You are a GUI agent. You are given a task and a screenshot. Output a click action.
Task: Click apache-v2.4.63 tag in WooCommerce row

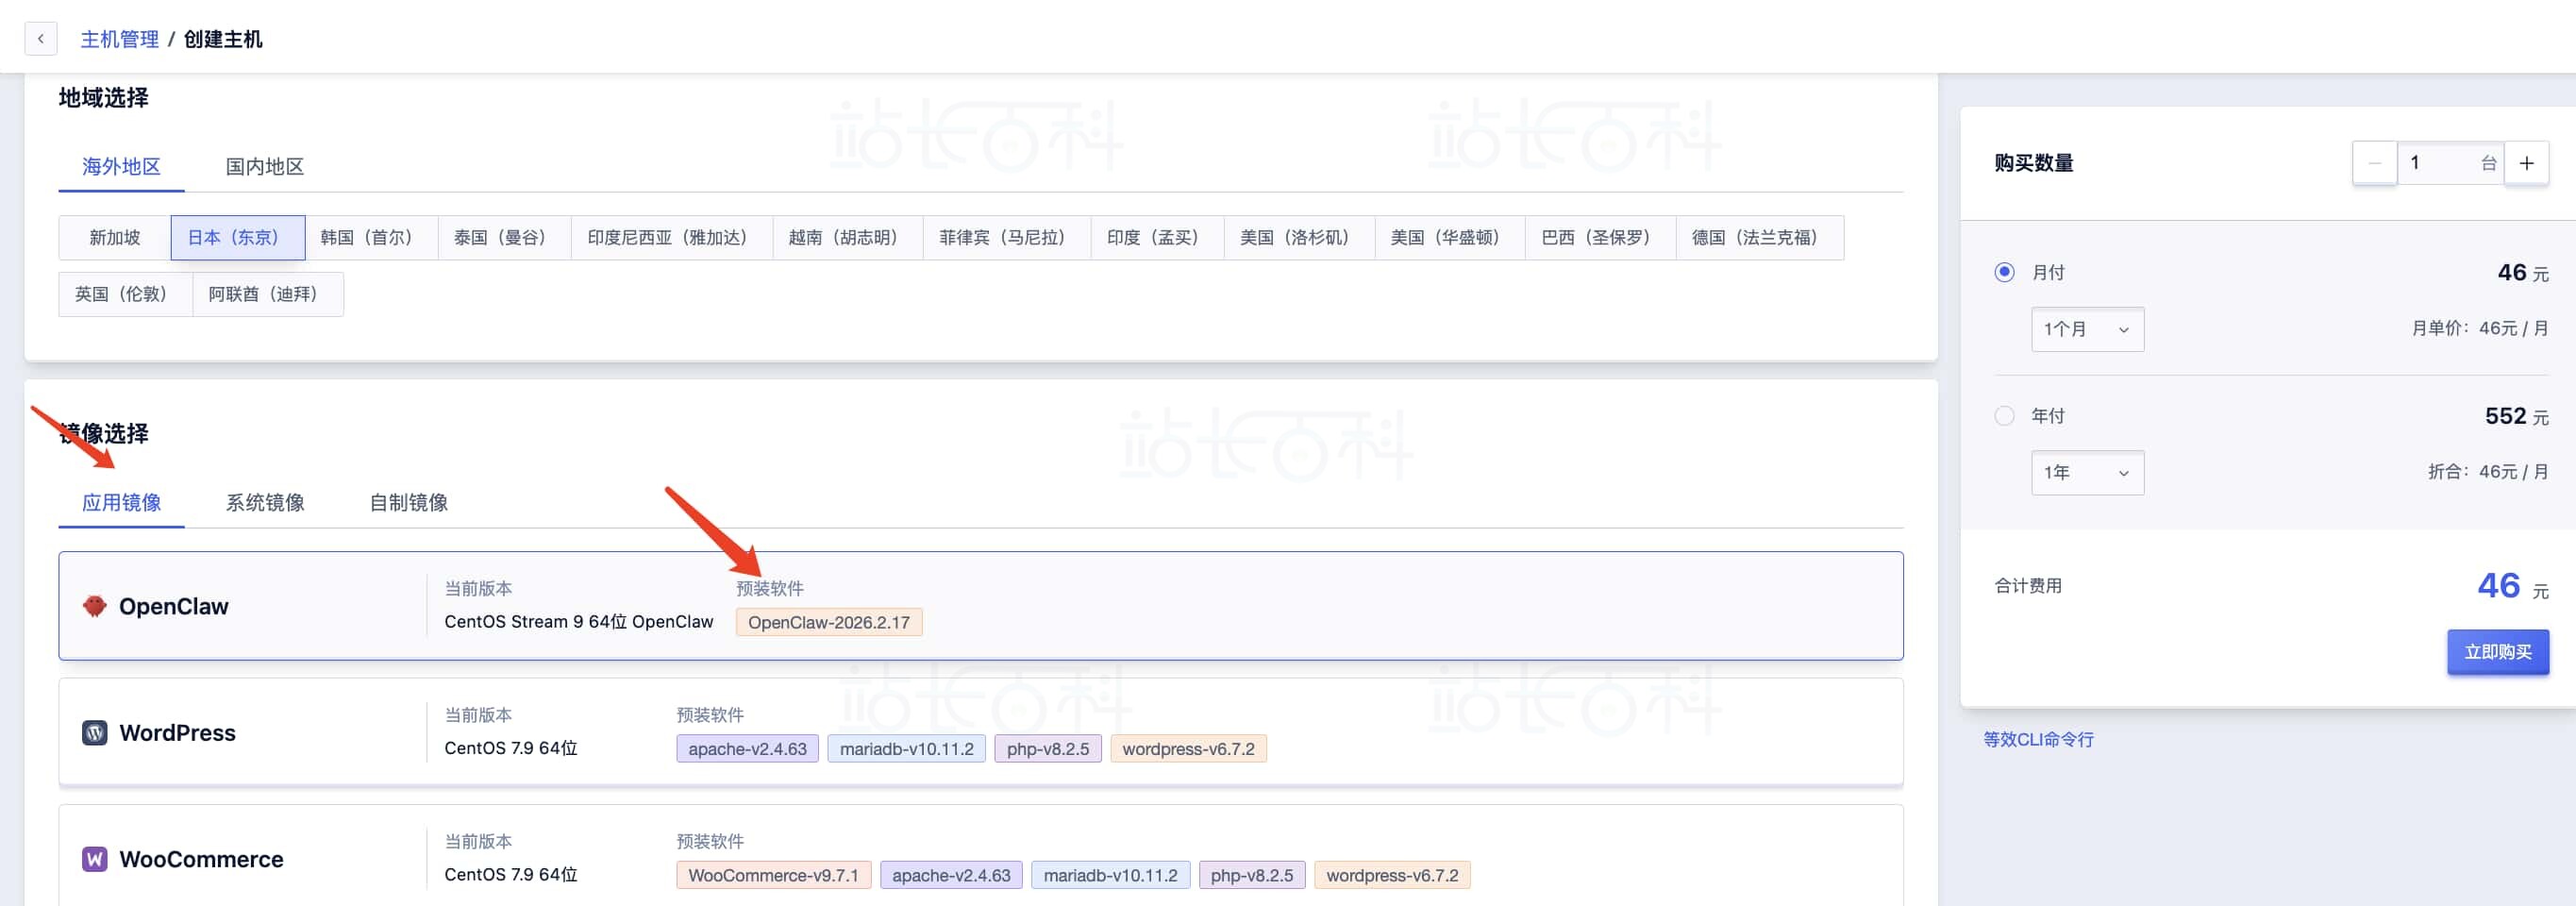tap(951, 875)
